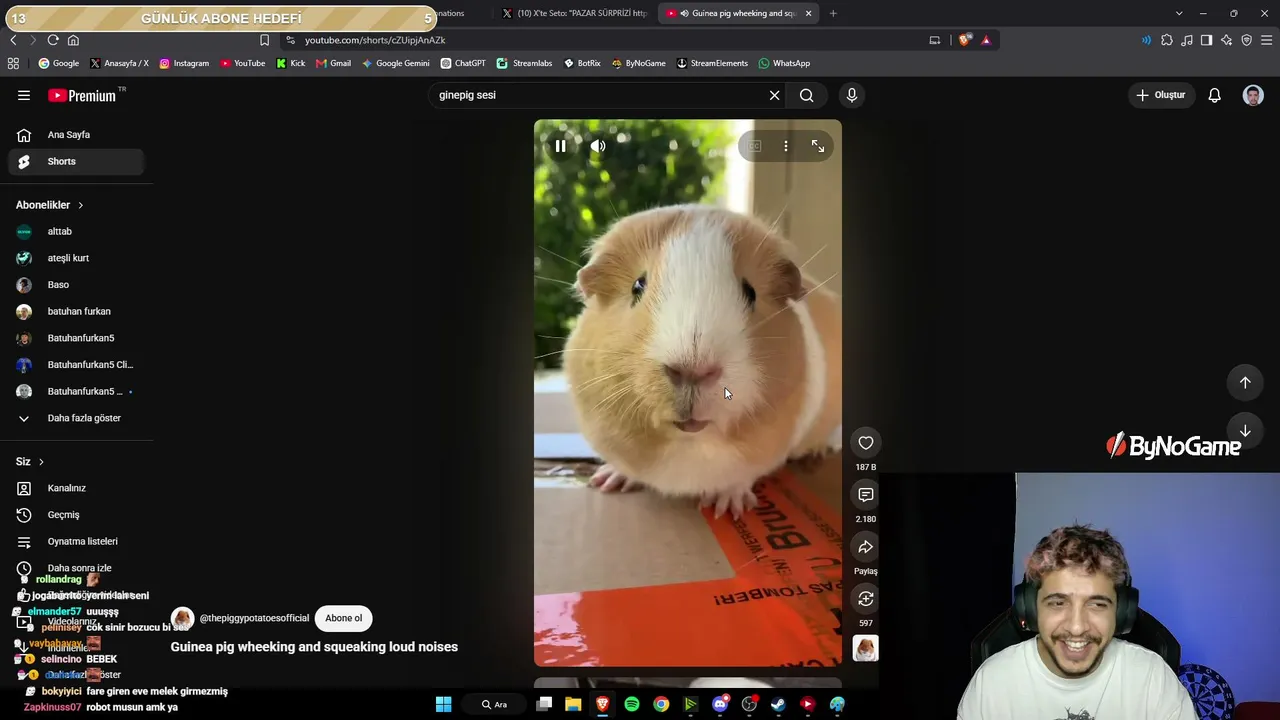Screen dimensions: 1280x720
Task: Open the alttab subscription channel
Action: coord(76,231)
